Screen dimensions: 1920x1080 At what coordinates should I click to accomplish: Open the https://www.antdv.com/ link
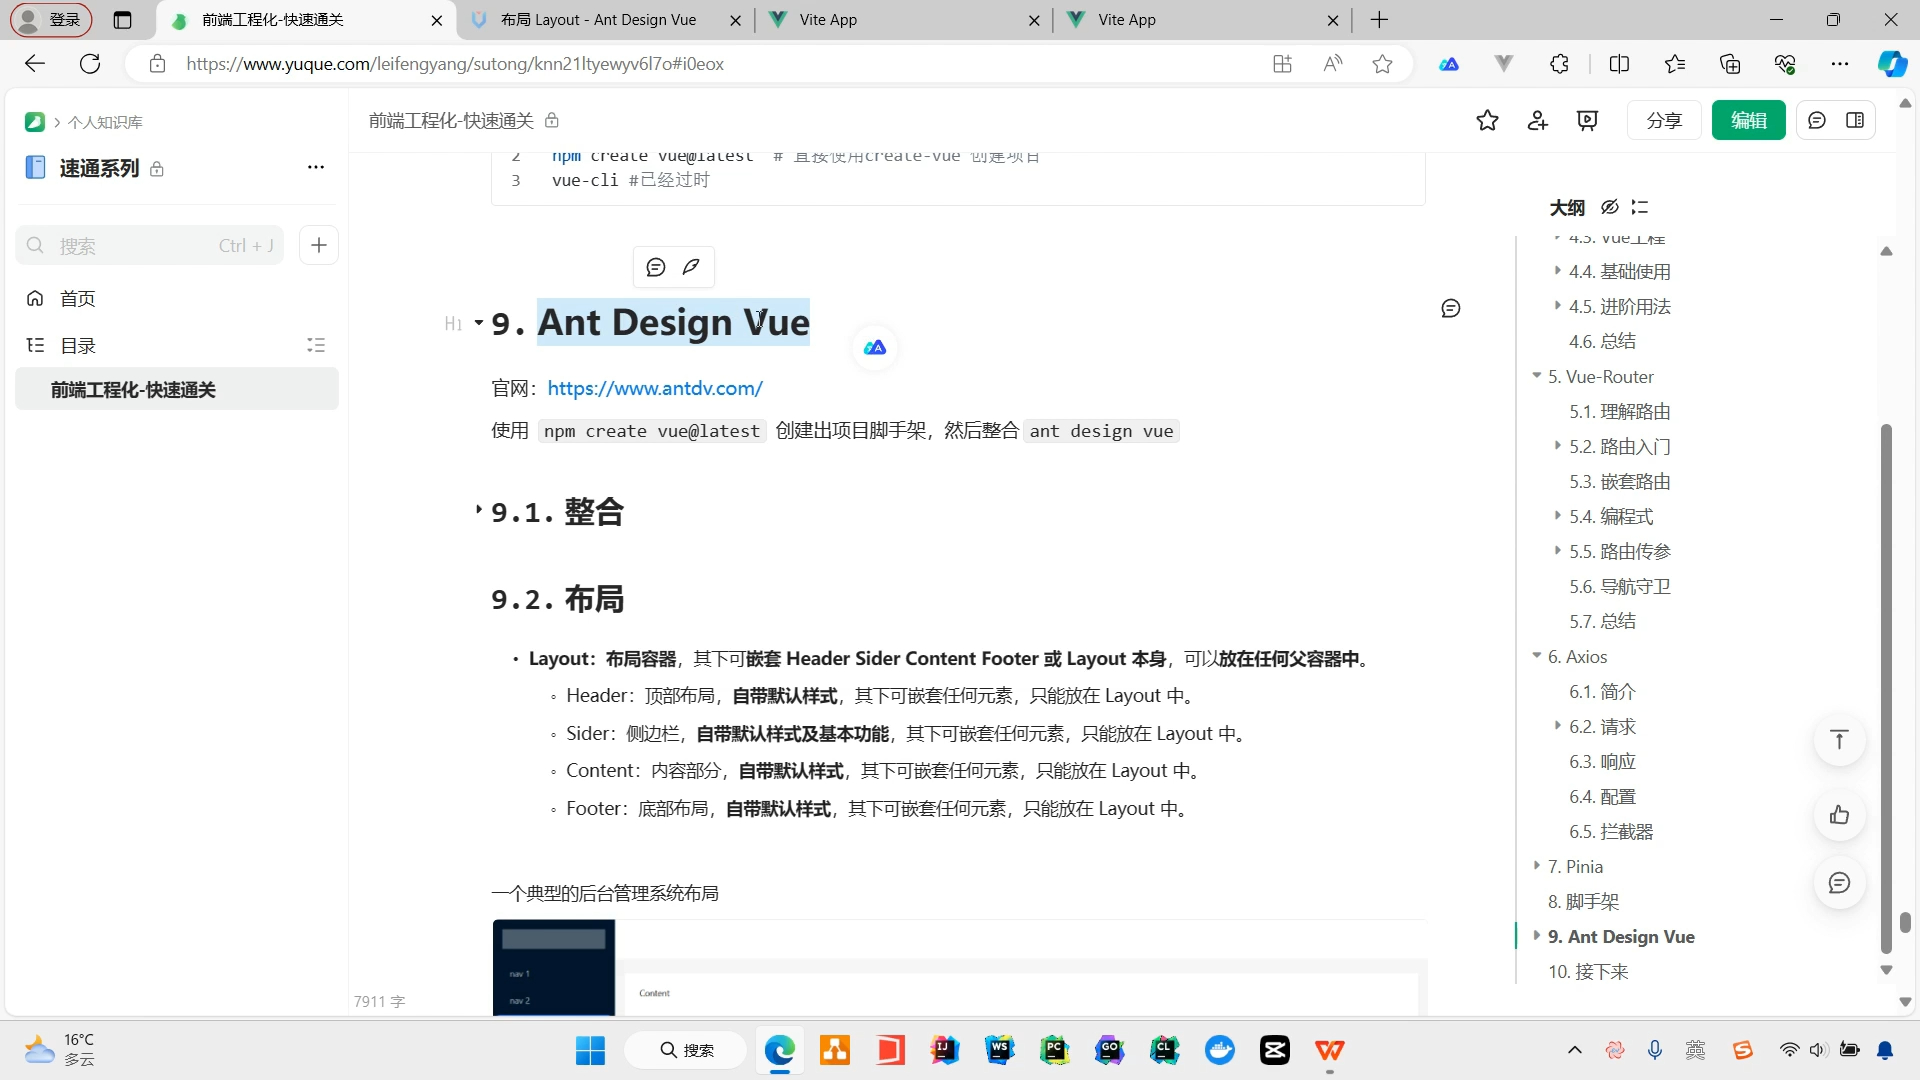point(654,388)
